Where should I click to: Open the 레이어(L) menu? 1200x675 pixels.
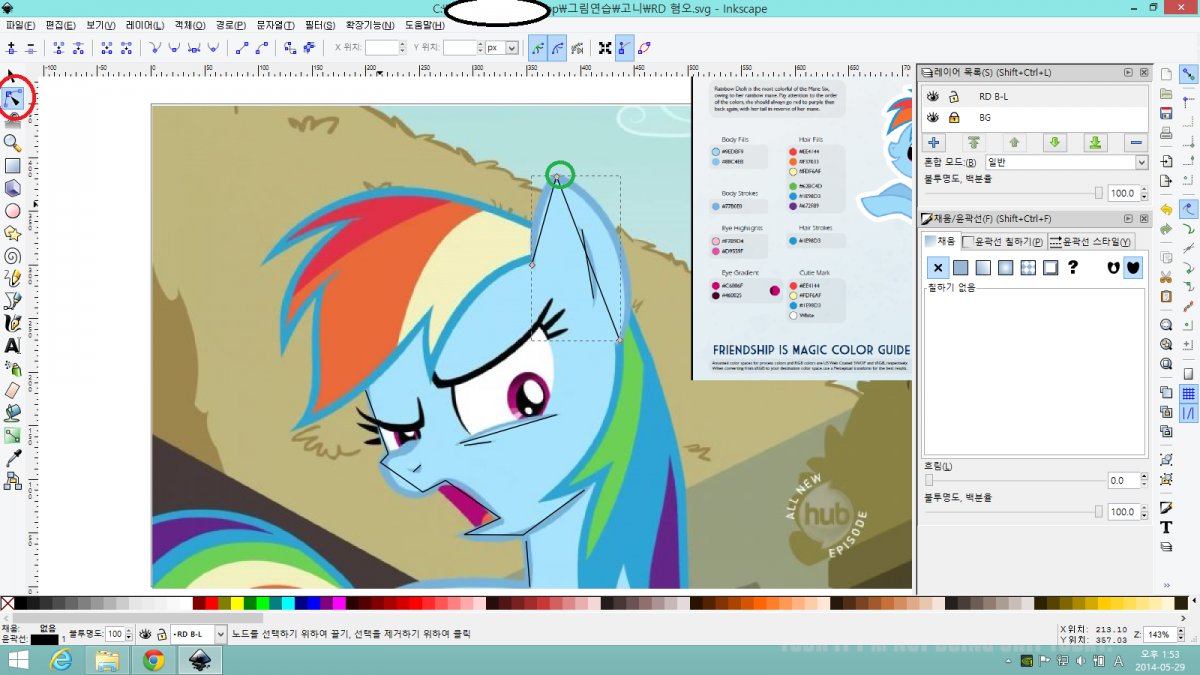[145, 24]
